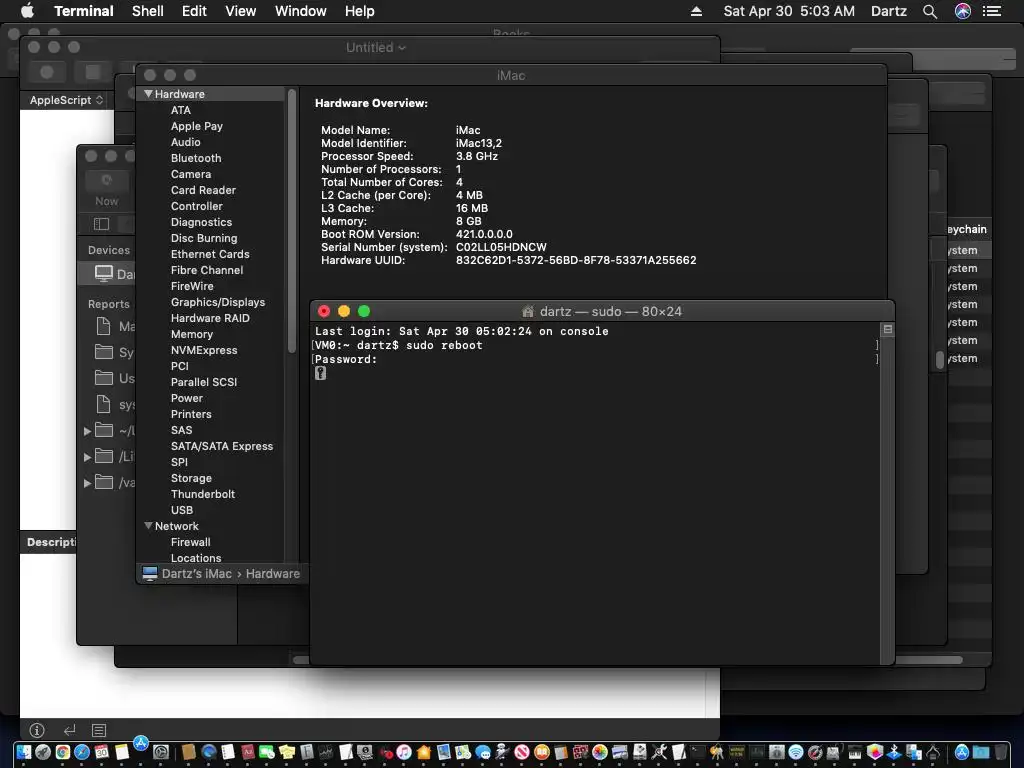Click Script Editor info button at bottom
The width and height of the screenshot is (1024, 768).
coord(37,730)
